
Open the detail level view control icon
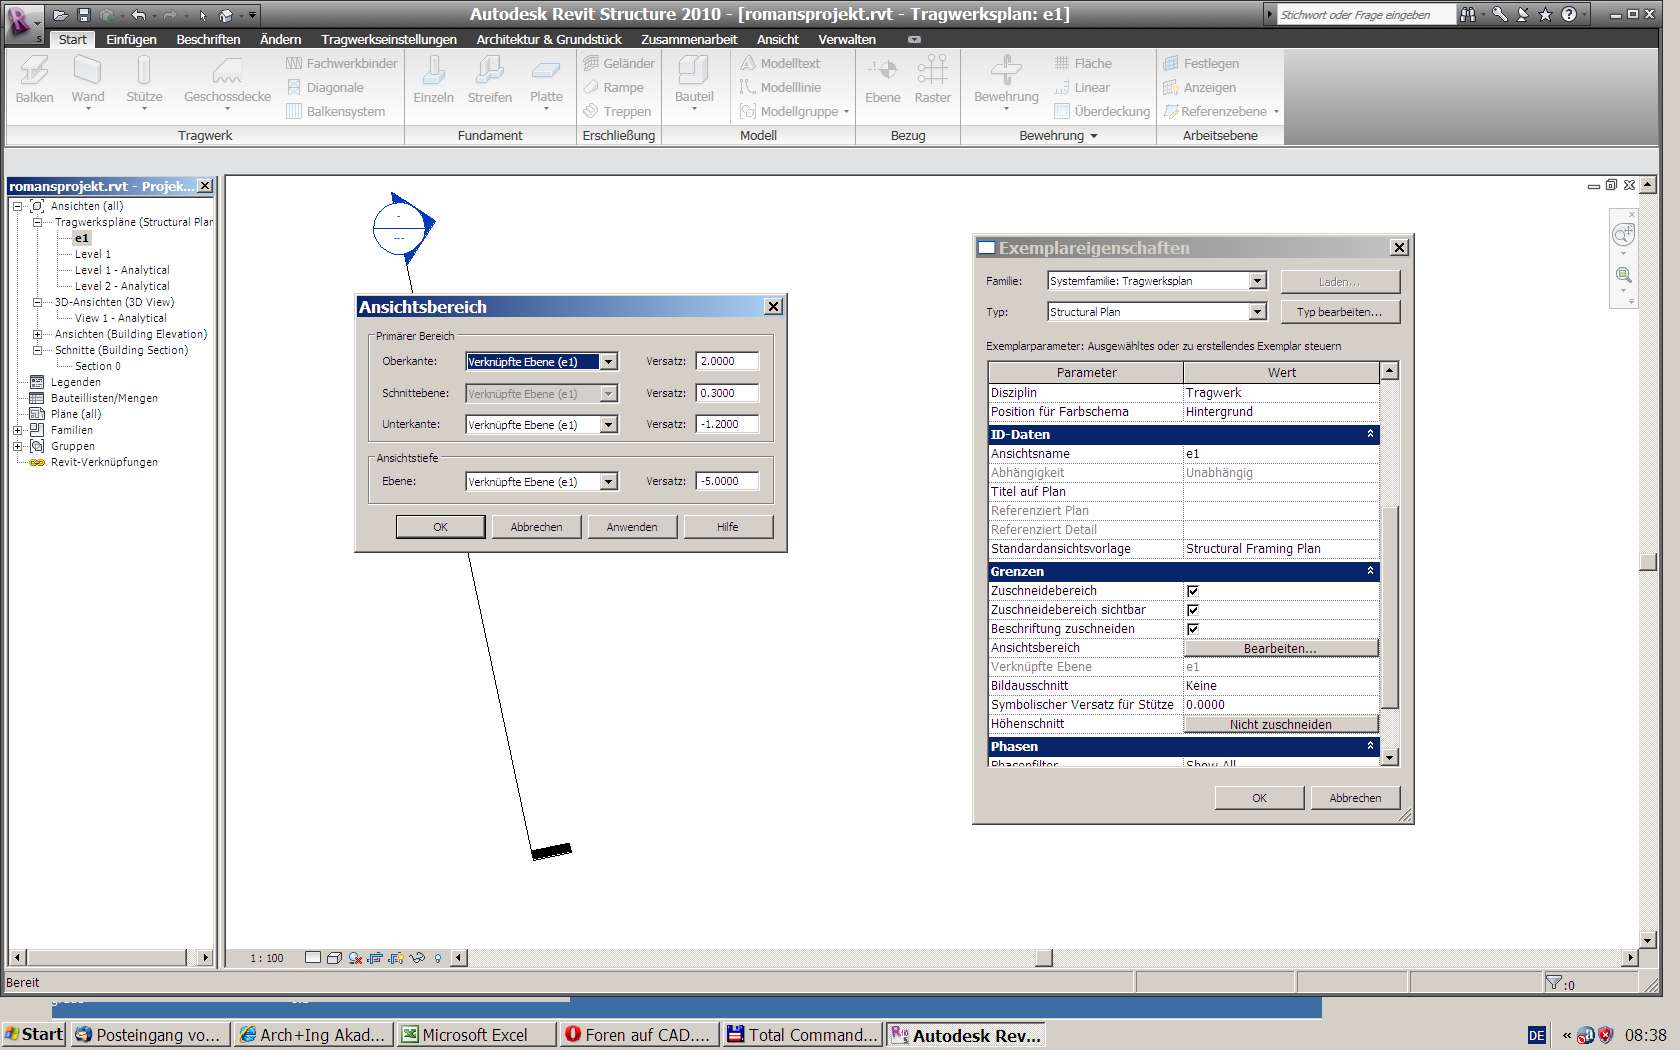coord(313,958)
